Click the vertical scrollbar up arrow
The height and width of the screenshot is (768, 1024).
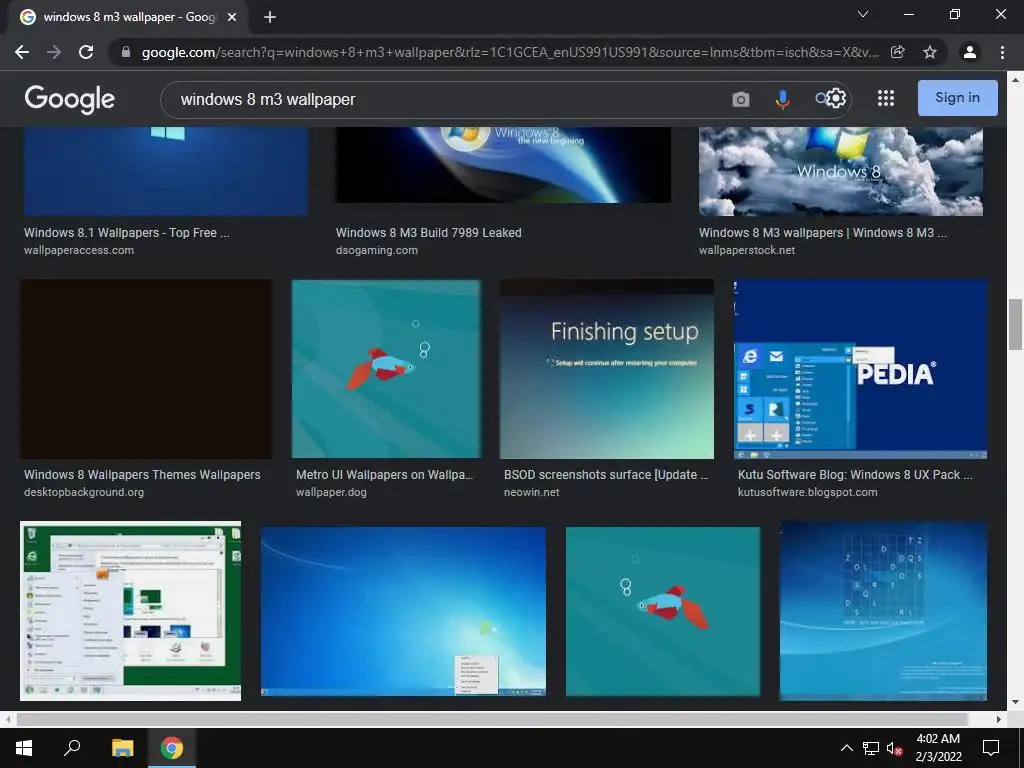[x=1016, y=80]
